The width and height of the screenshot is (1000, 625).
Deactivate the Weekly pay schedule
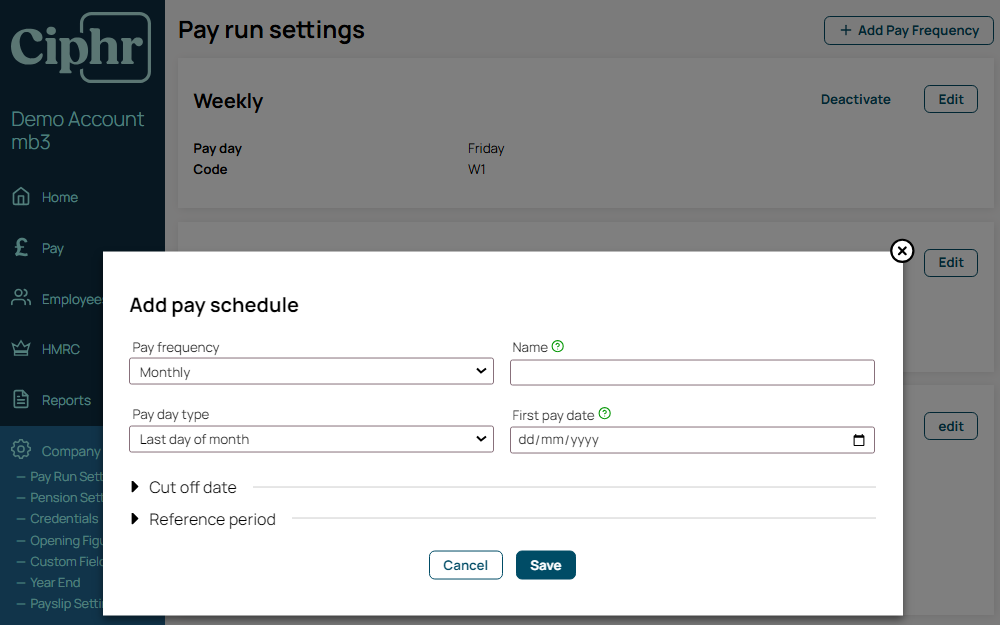coord(855,99)
